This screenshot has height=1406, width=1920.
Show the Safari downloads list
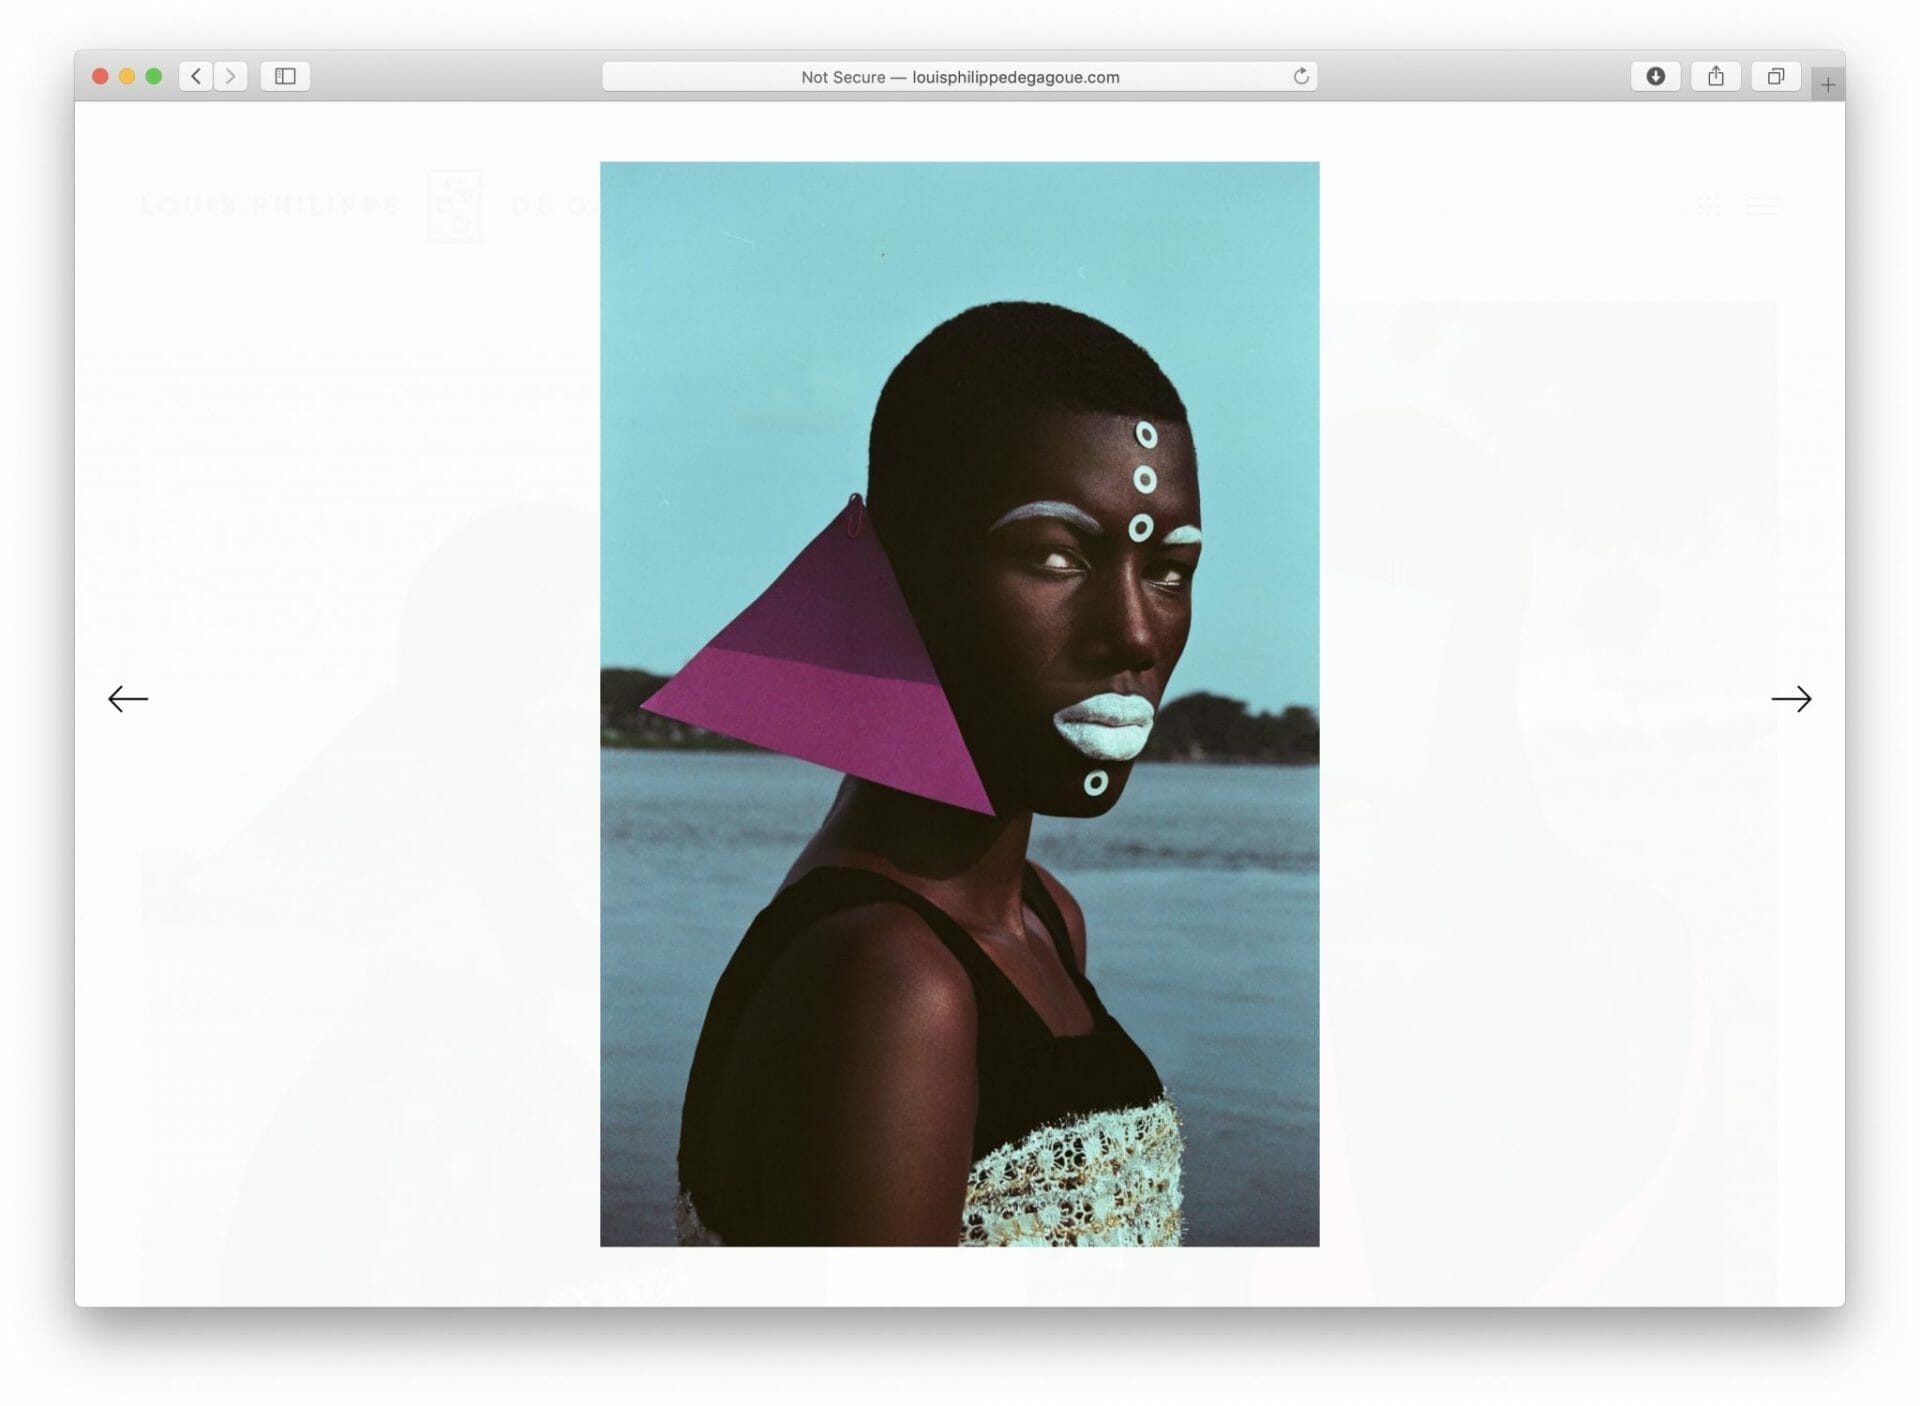click(1655, 76)
